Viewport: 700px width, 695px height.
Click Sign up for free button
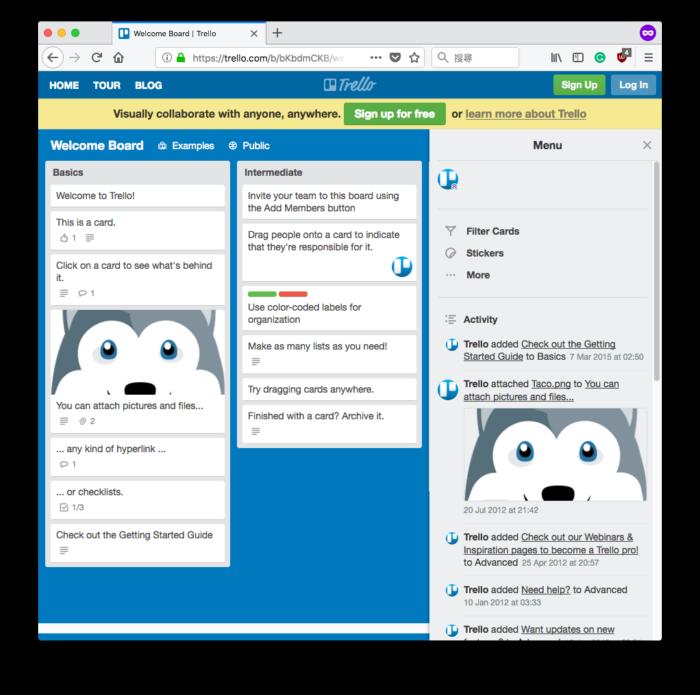point(395,114)
